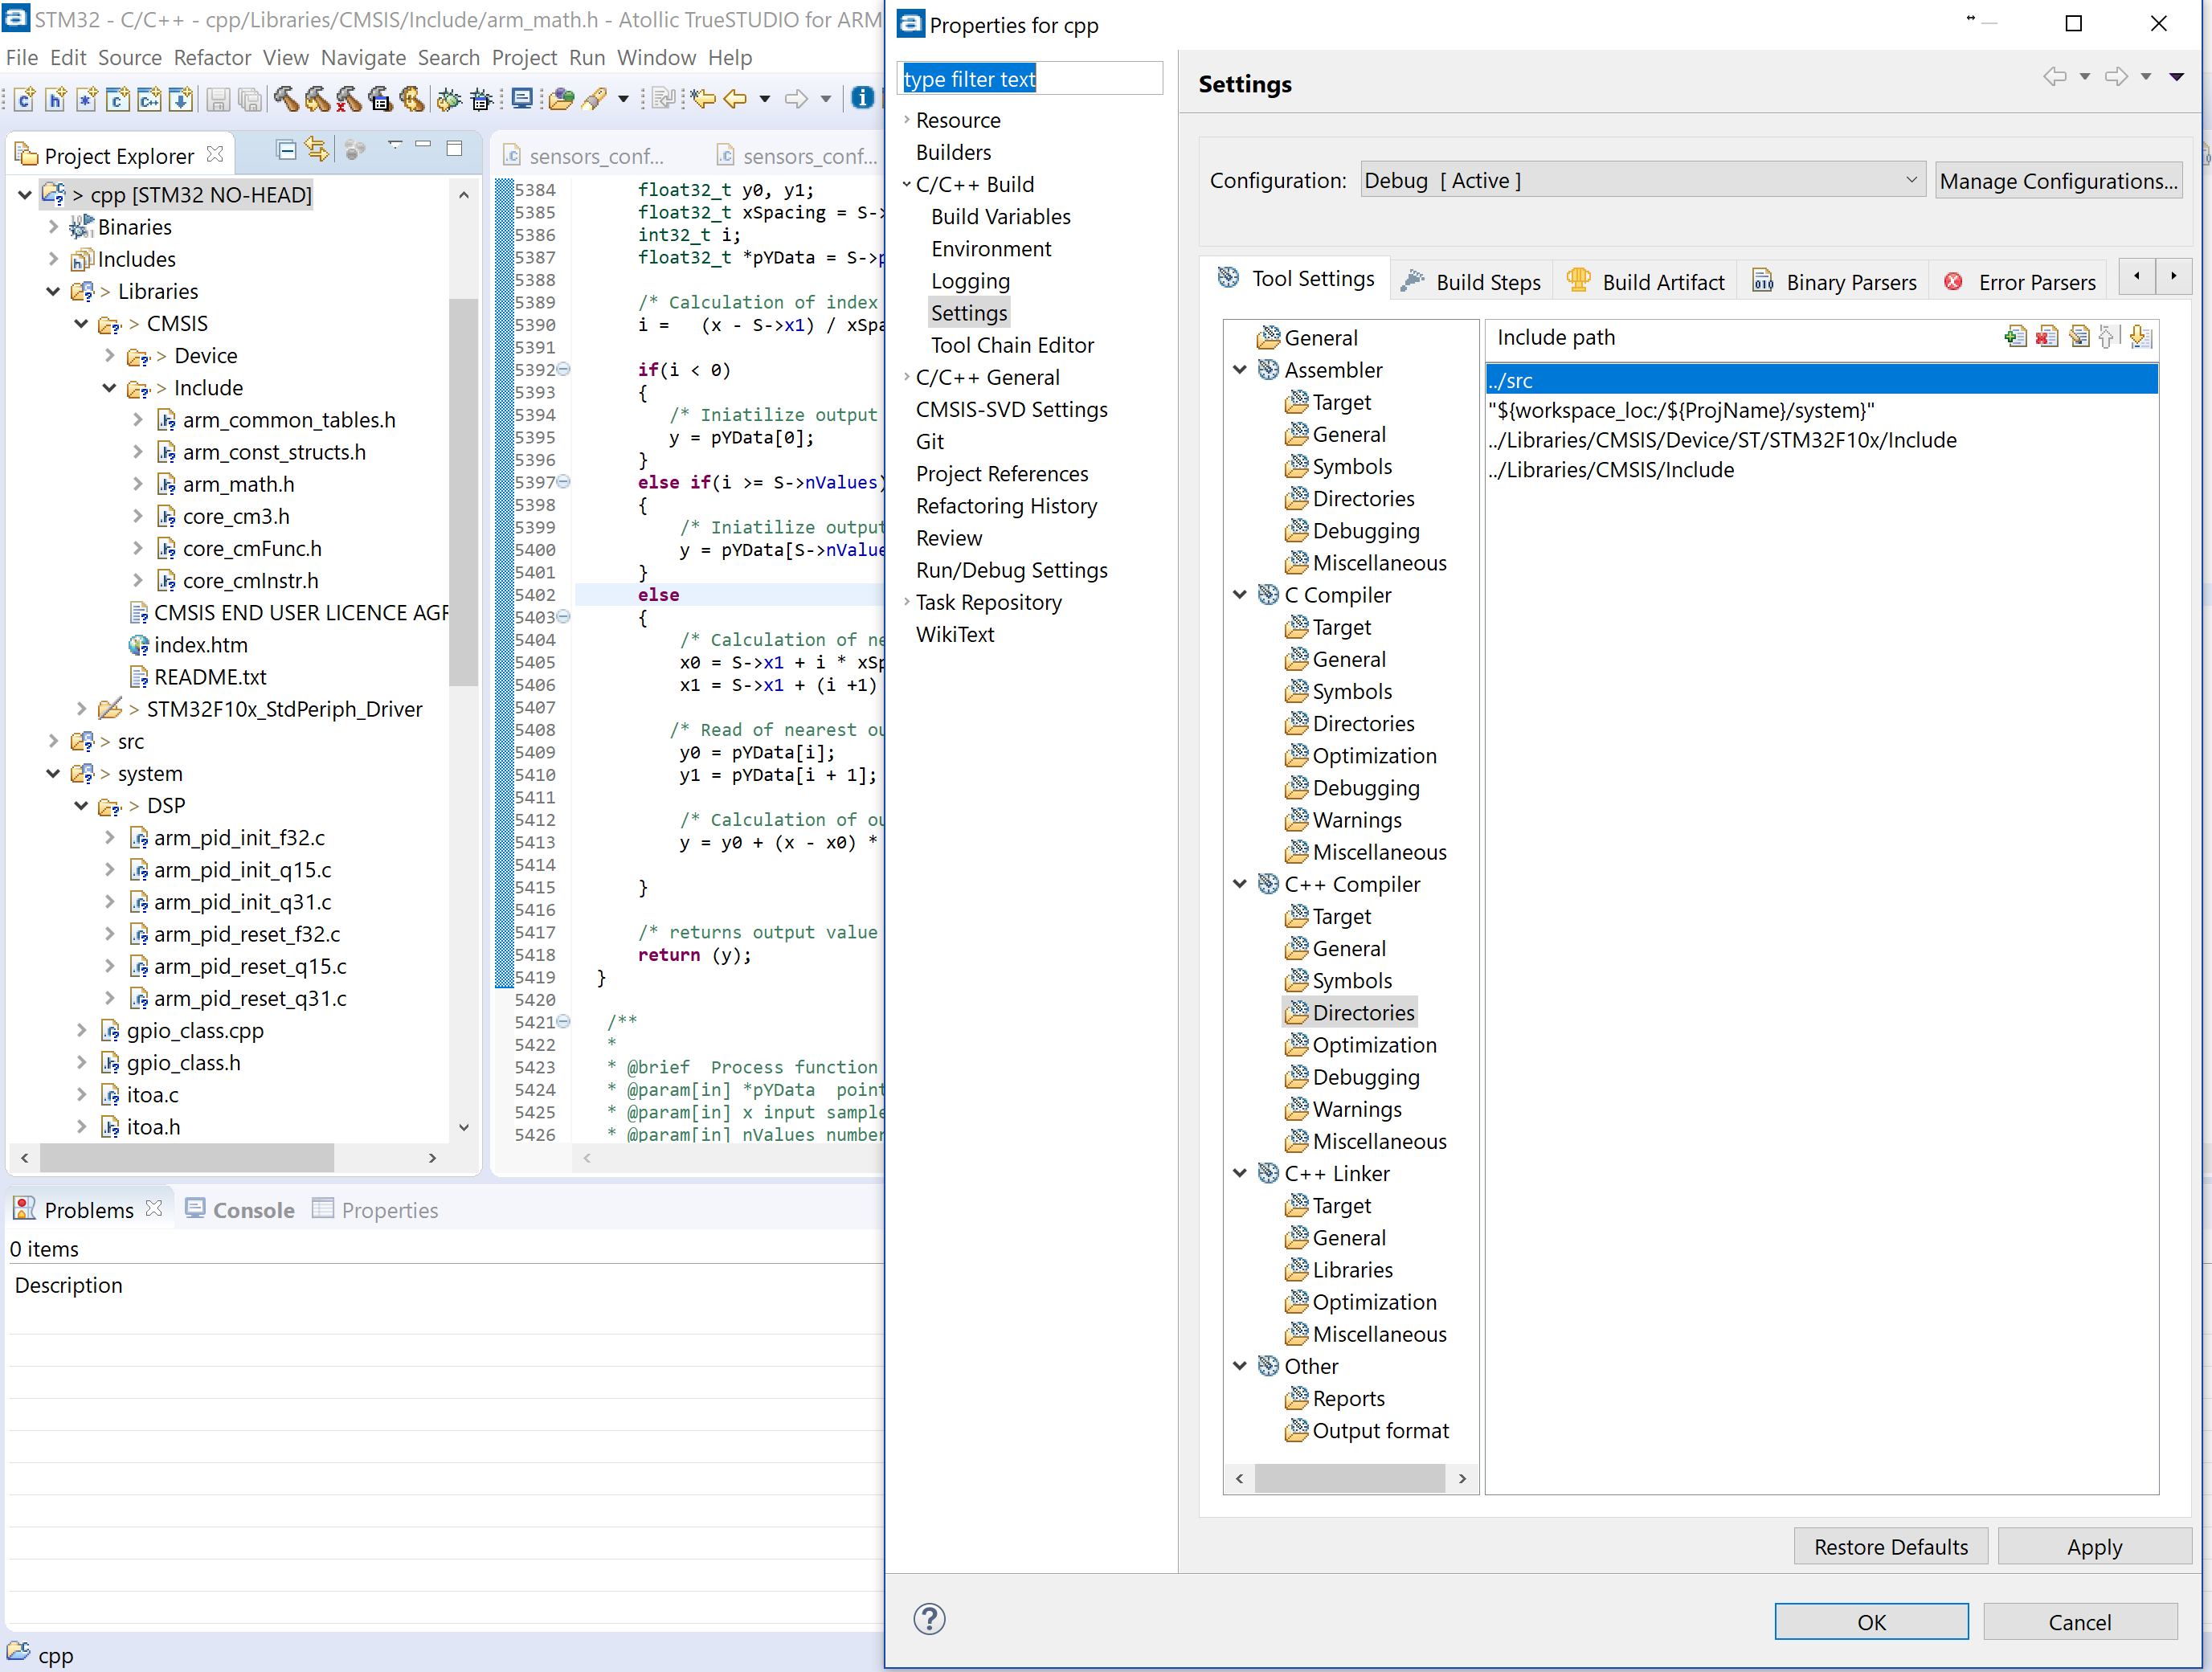Toggle Link with Editor in Project Explorer
This screenshot has width=2212, height=1672.
pos(318,150)
